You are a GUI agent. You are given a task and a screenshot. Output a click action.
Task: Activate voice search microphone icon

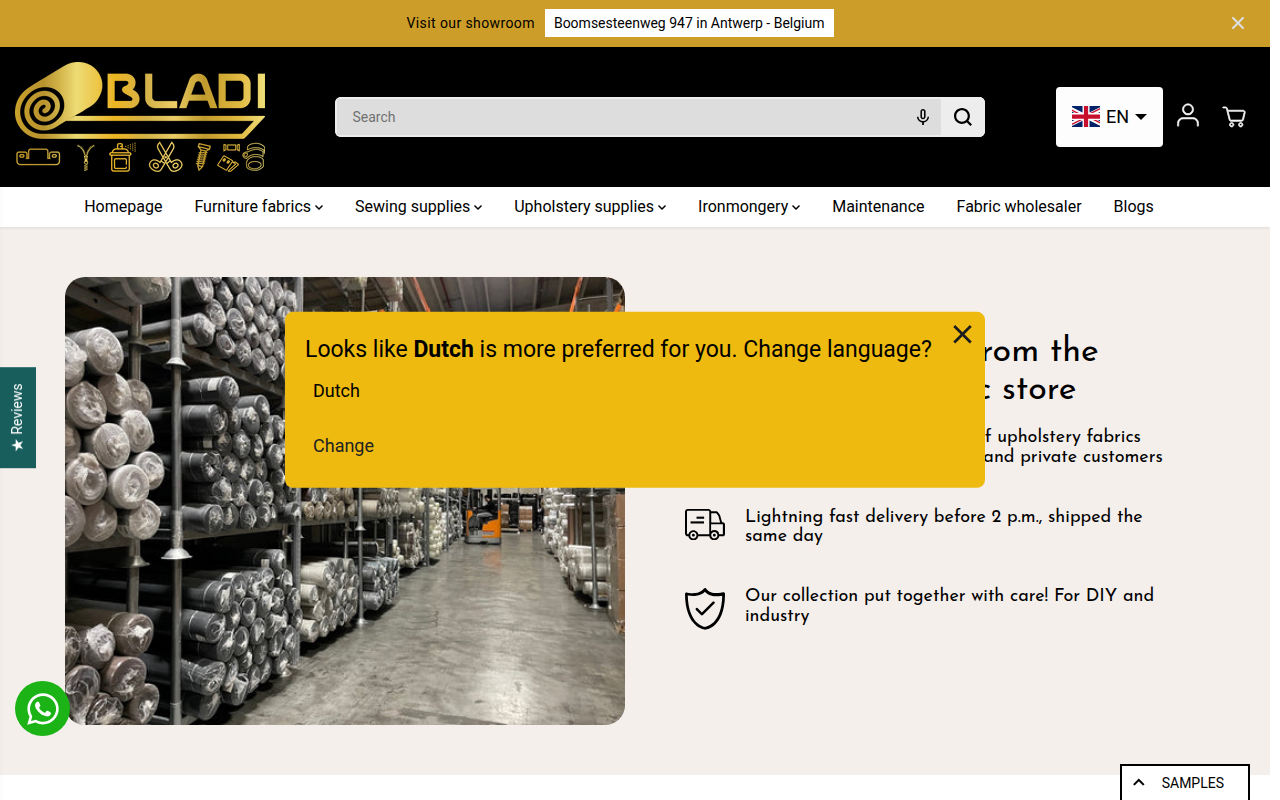[x=923, y=117]
